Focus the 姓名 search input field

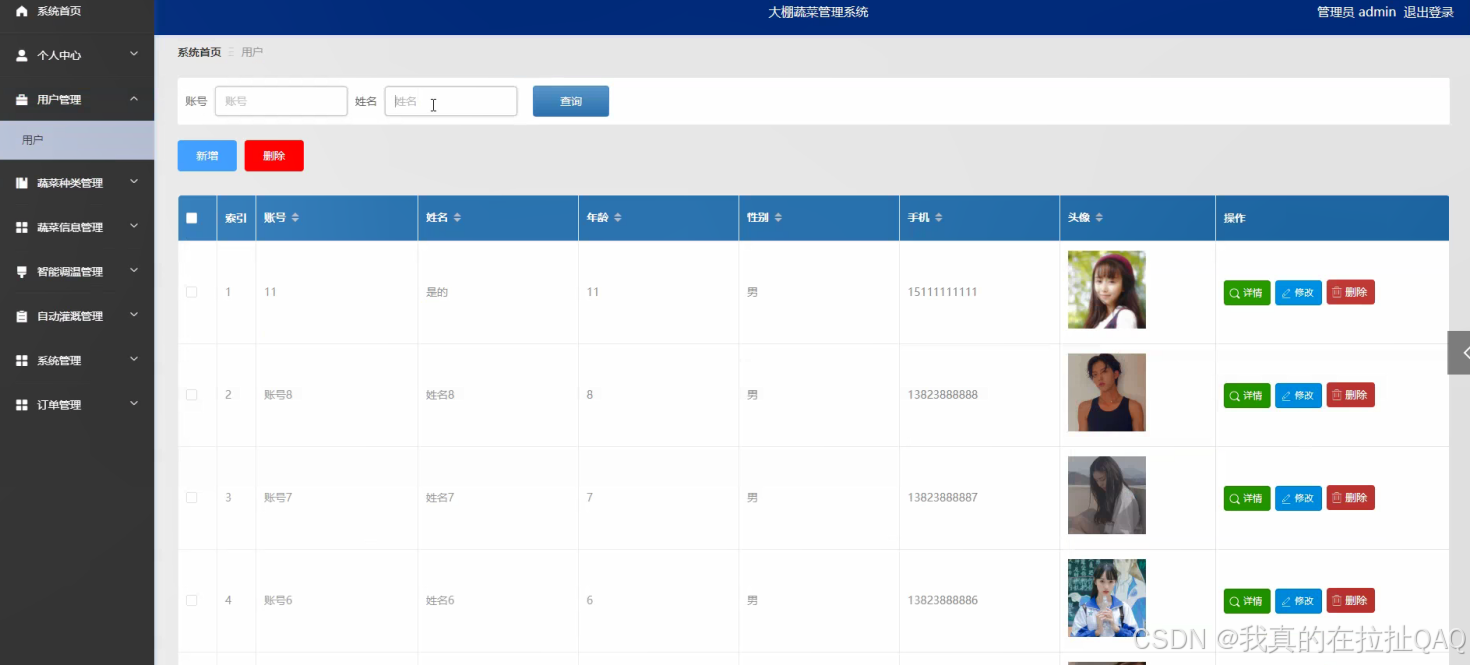451,101
